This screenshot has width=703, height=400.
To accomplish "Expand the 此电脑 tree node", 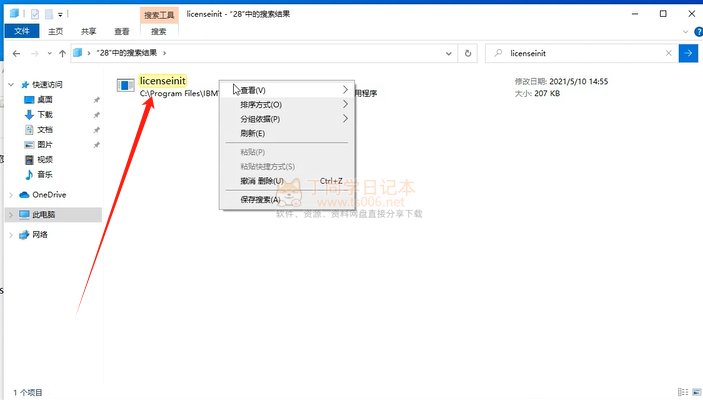I will (x=11, y=215).
